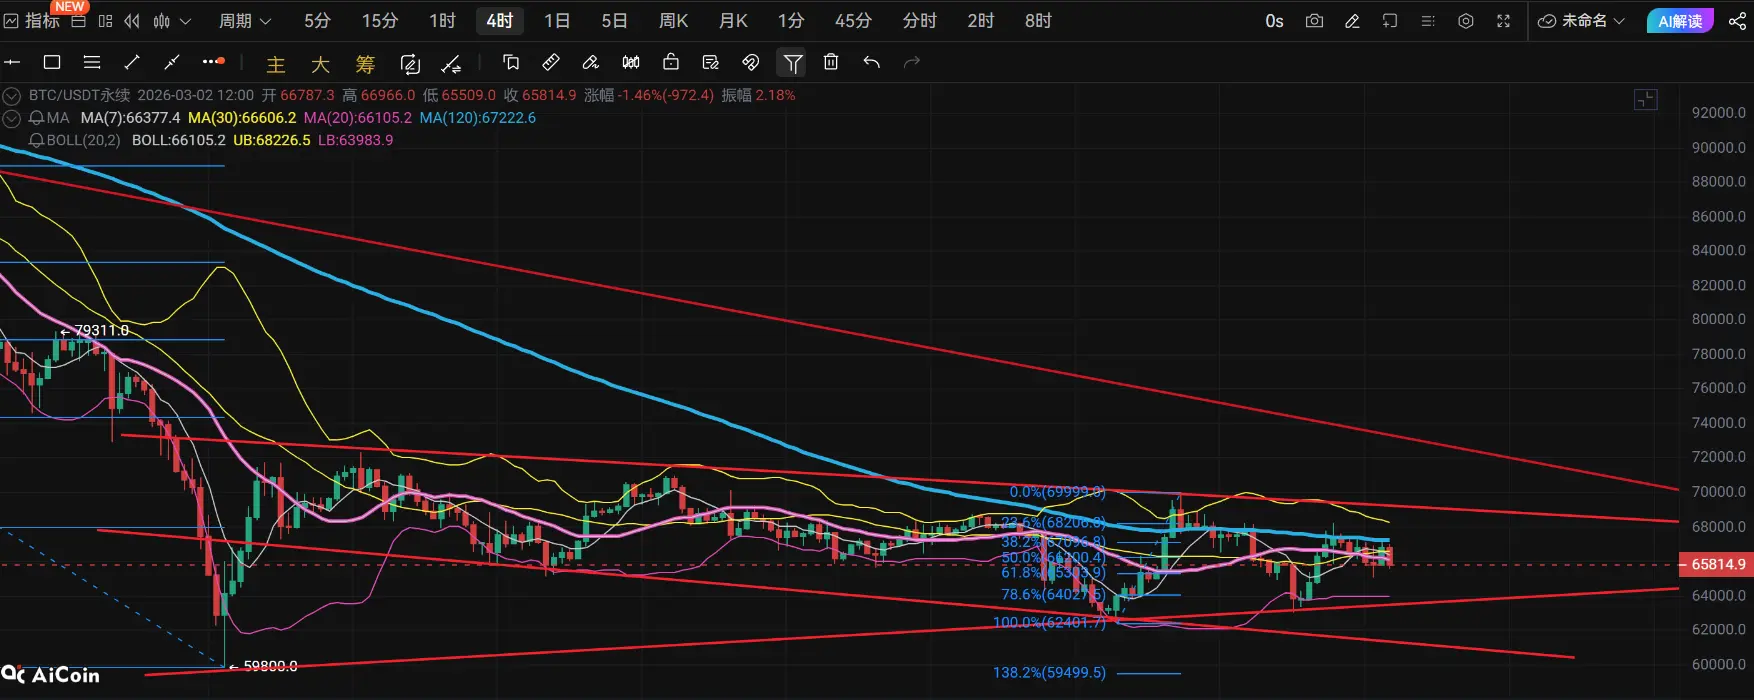Click the bell icon on MA row
The width and height of the screenshot is (1754, 700).
36,118
